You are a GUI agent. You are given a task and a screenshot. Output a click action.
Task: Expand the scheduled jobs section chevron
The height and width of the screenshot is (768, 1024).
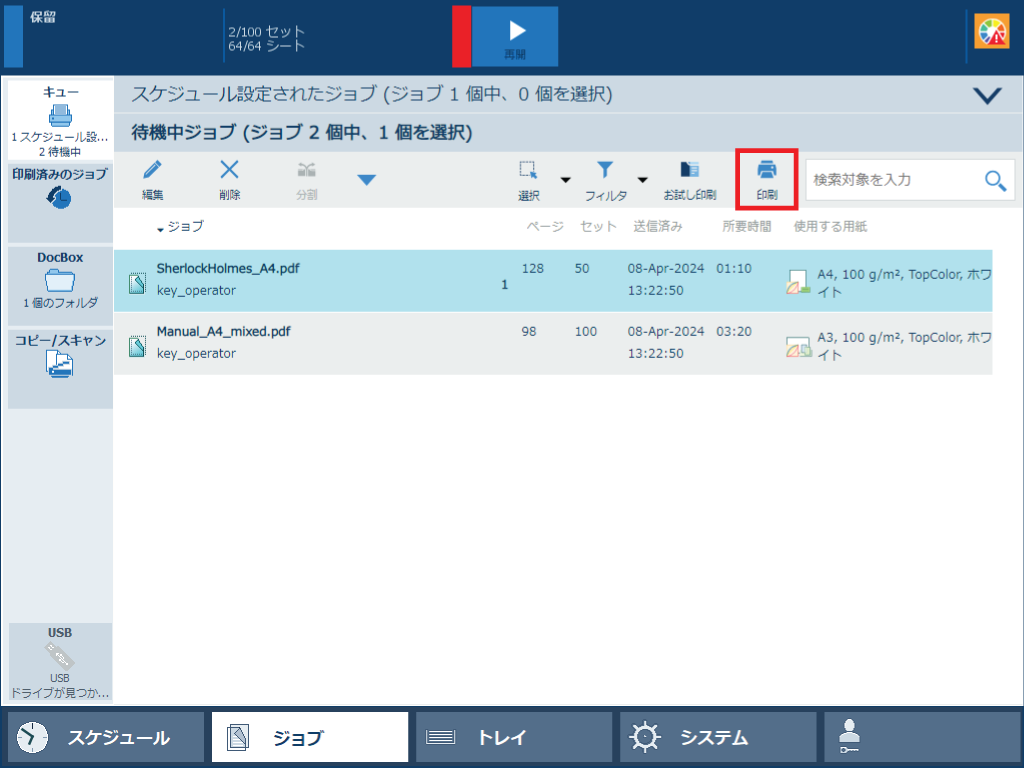(x=987, y=95)
